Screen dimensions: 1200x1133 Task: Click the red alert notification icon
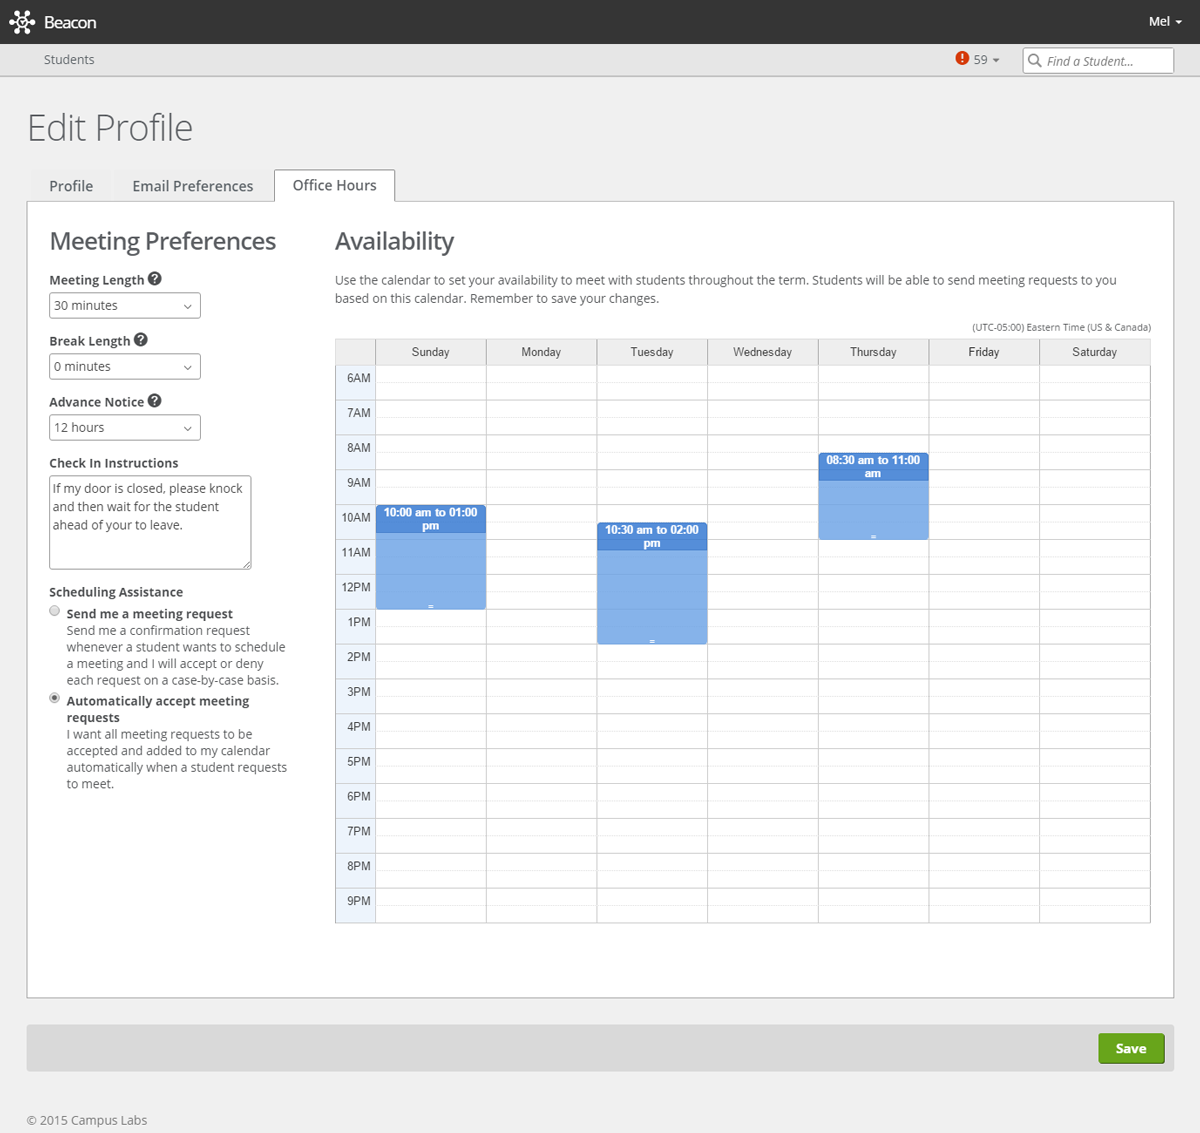962,59
